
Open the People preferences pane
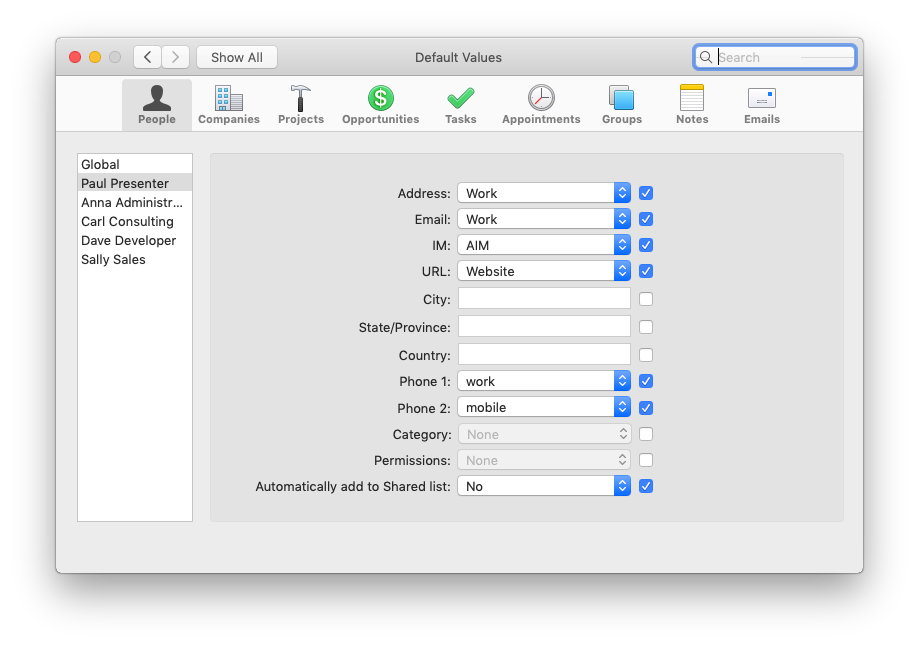(156, 105)
